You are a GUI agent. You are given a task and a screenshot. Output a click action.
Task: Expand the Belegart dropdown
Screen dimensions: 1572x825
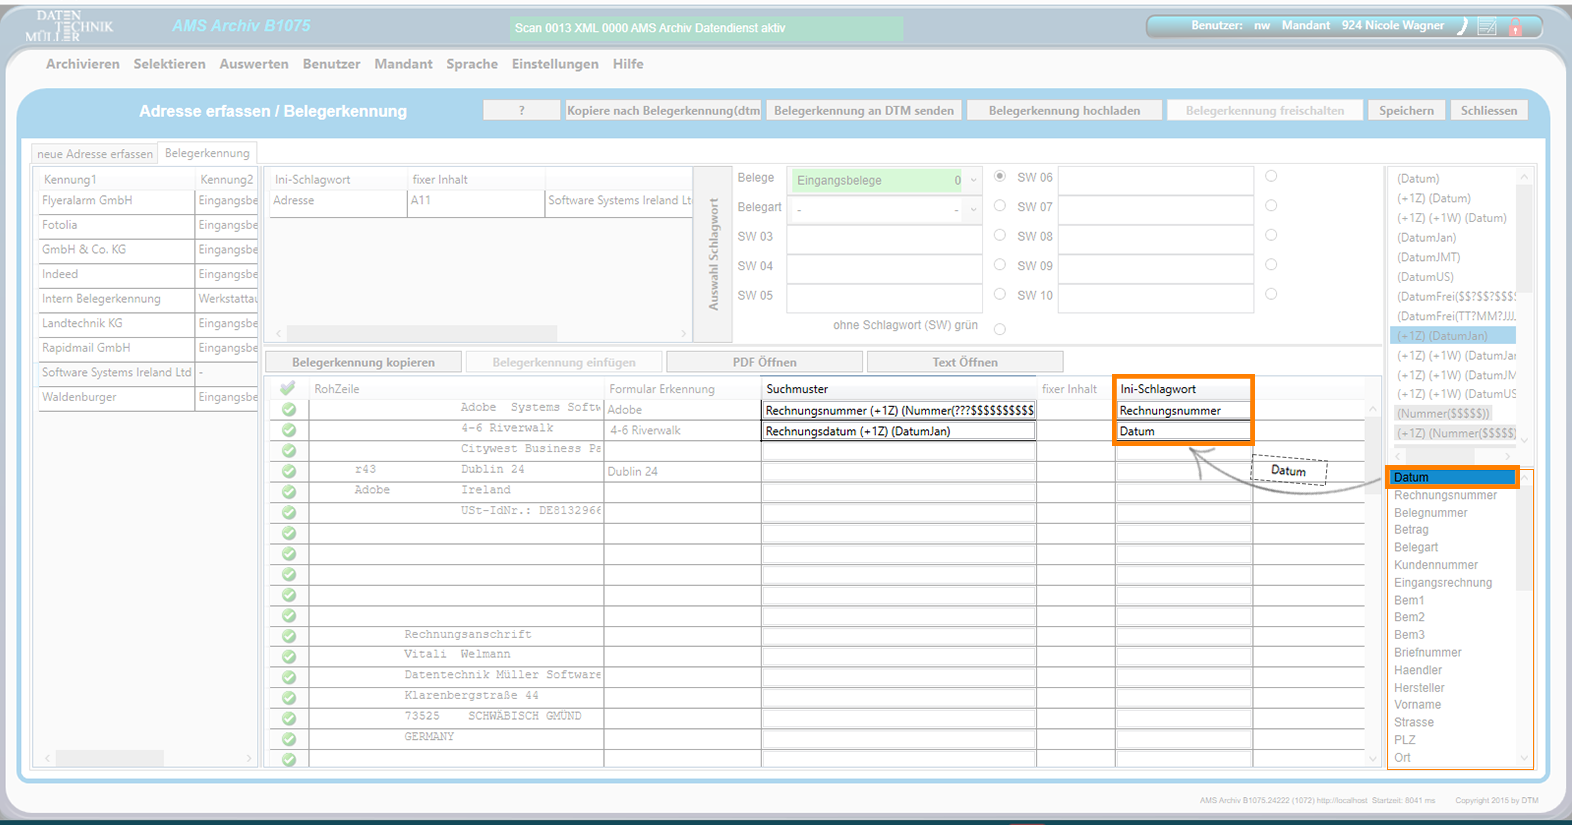pyautogui.click(x=973, y=210)
